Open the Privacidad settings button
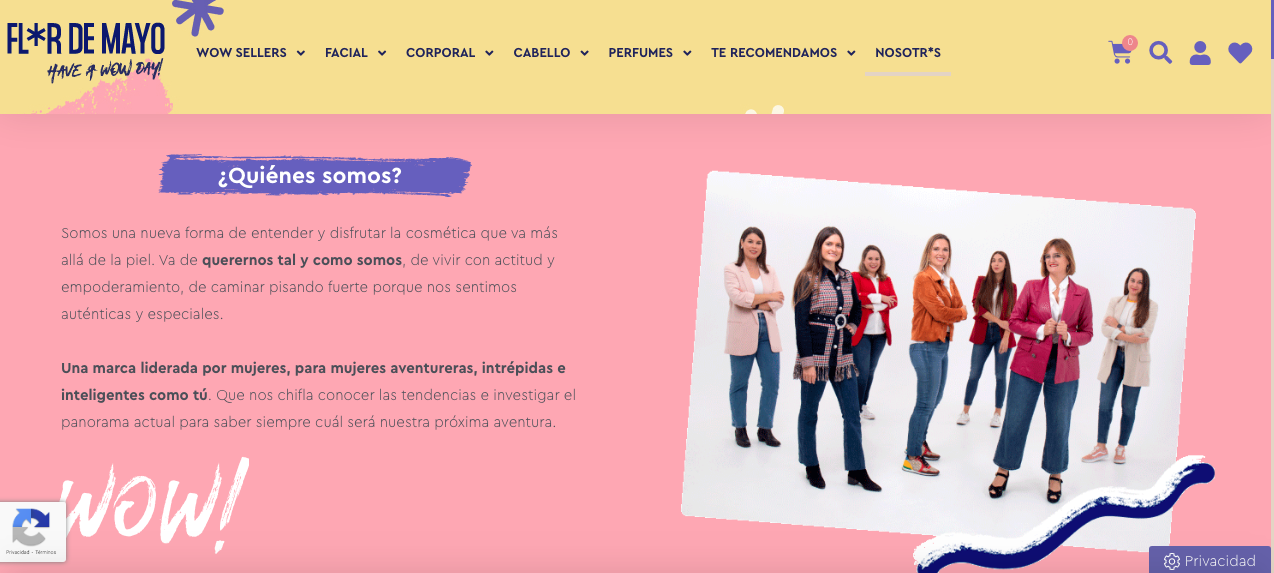1274x573 pixels. pyautogui.click(x=1210, y=560)
